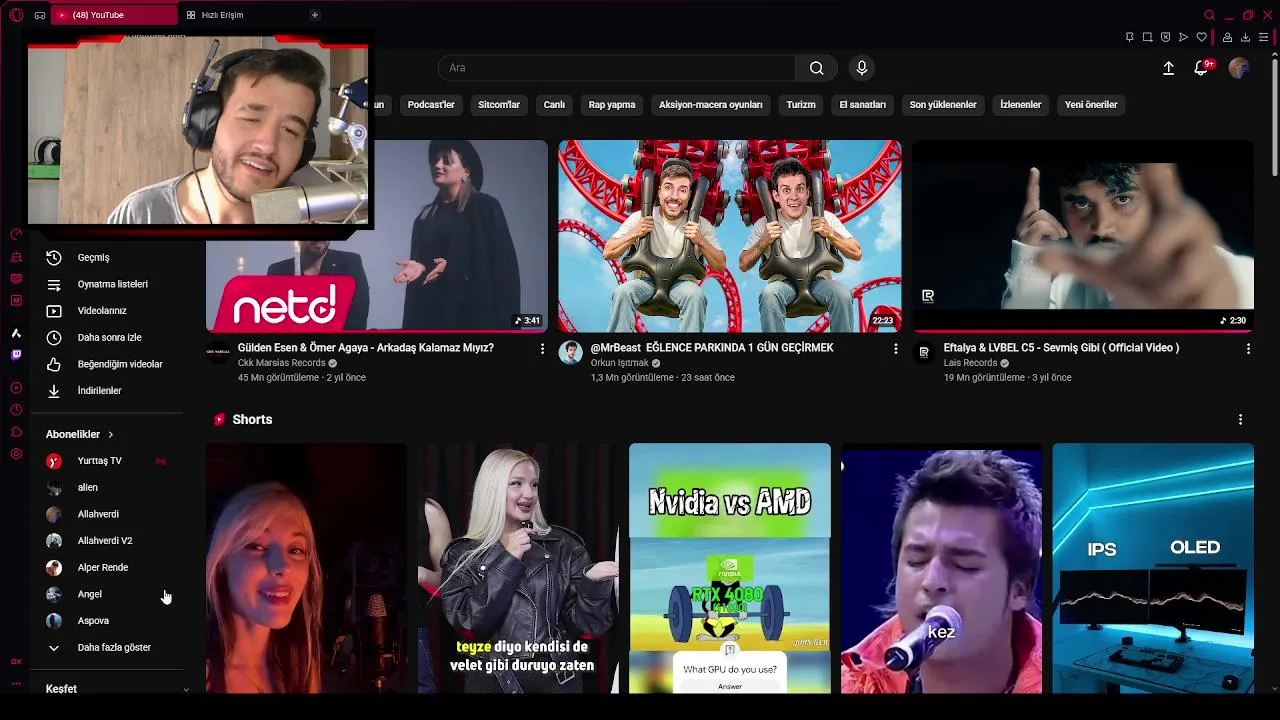Viewport: 1280px width, 720px height.
Task: Open Opera easy setup sliders icon
Action: pyautogui.click(x=1264, y=37)
